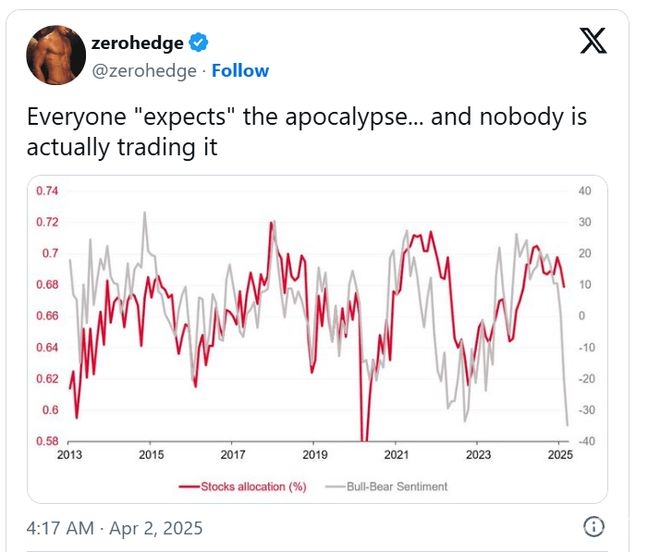The width and height of the screenshot is (660, 552).
Task: Click the Stocks allocation (%) legend entry
Action: 253,487
